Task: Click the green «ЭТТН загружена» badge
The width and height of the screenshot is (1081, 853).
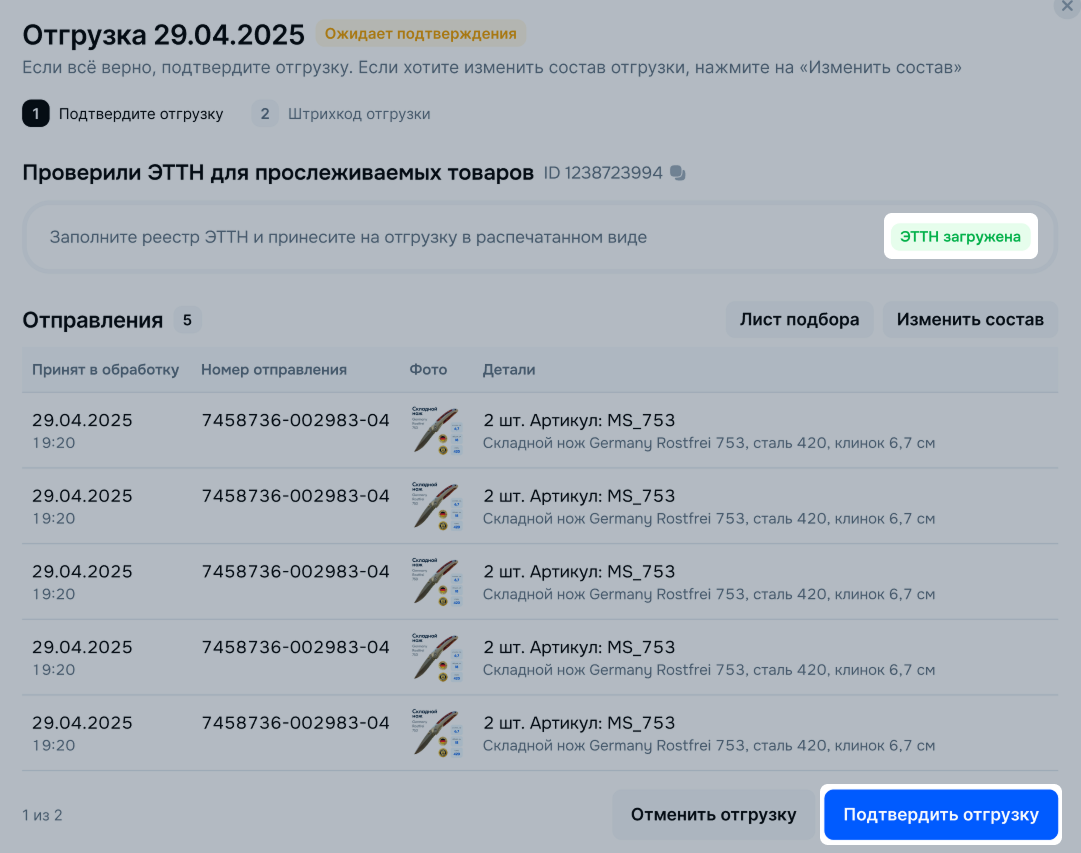Action: [x=960, y=237]
